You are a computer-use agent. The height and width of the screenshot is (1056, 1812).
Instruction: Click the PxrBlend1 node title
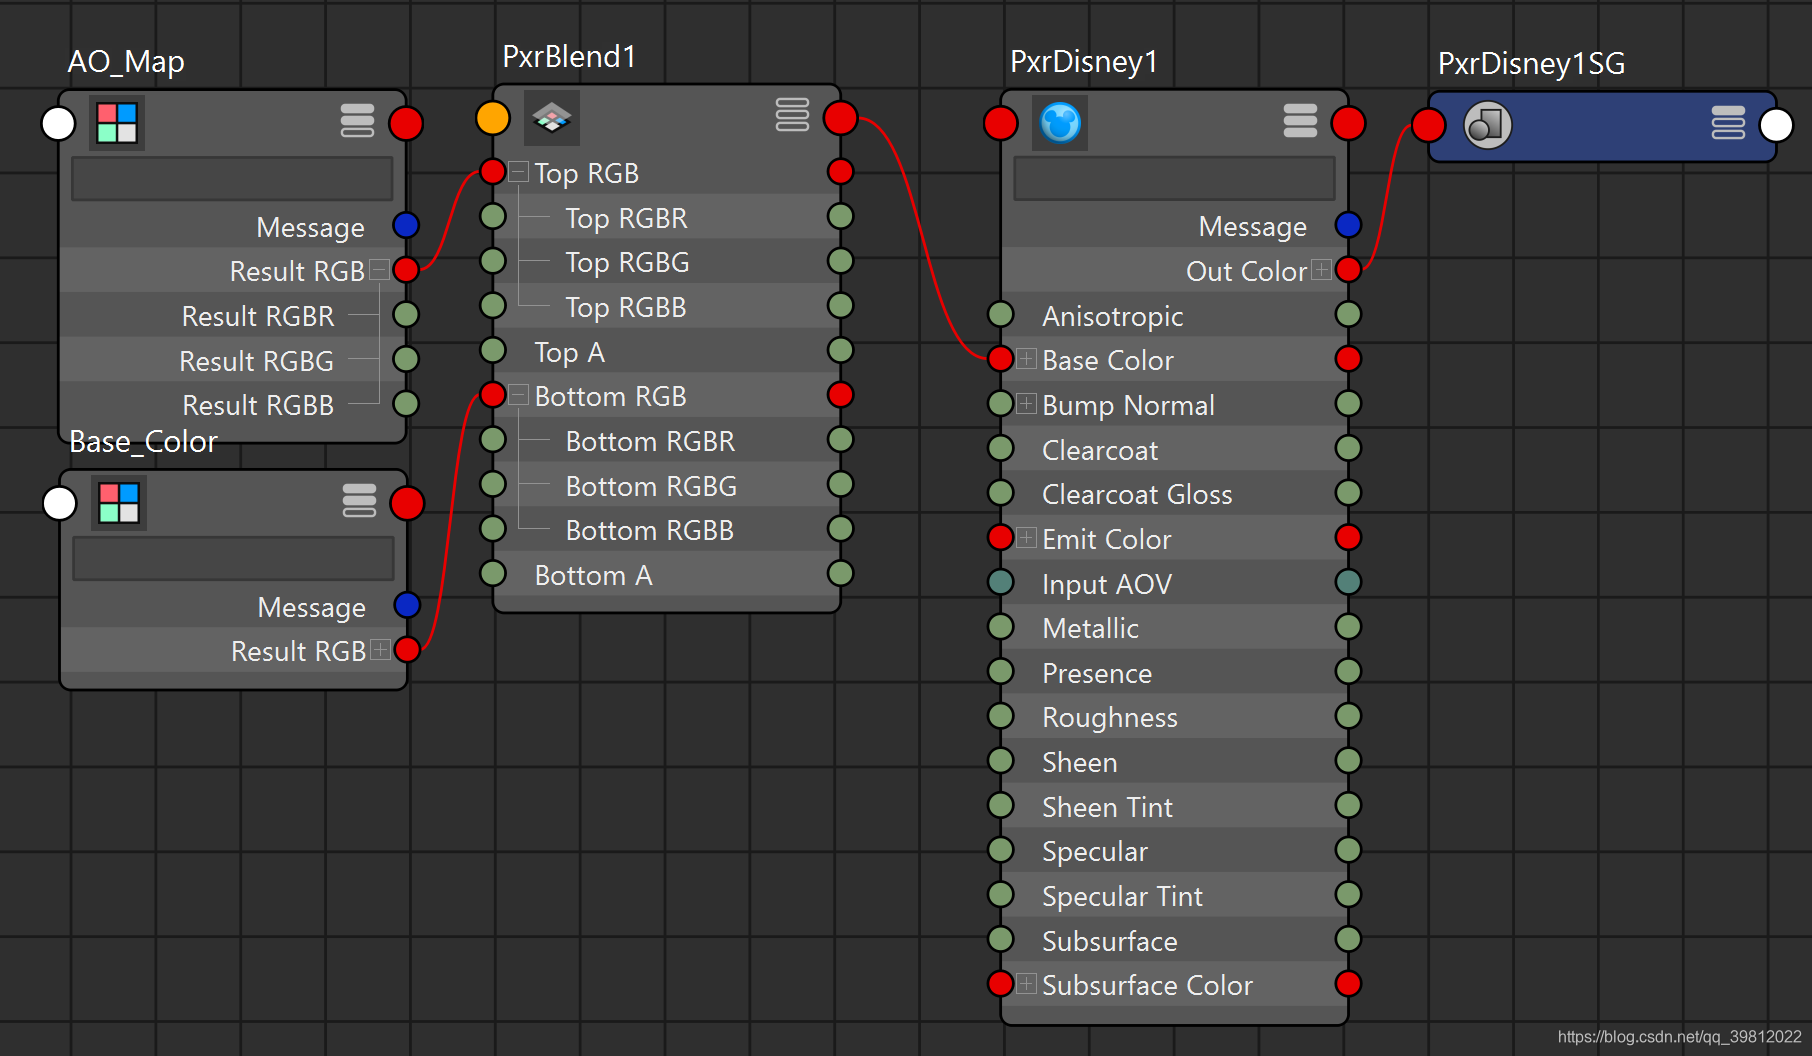[569, 57]
